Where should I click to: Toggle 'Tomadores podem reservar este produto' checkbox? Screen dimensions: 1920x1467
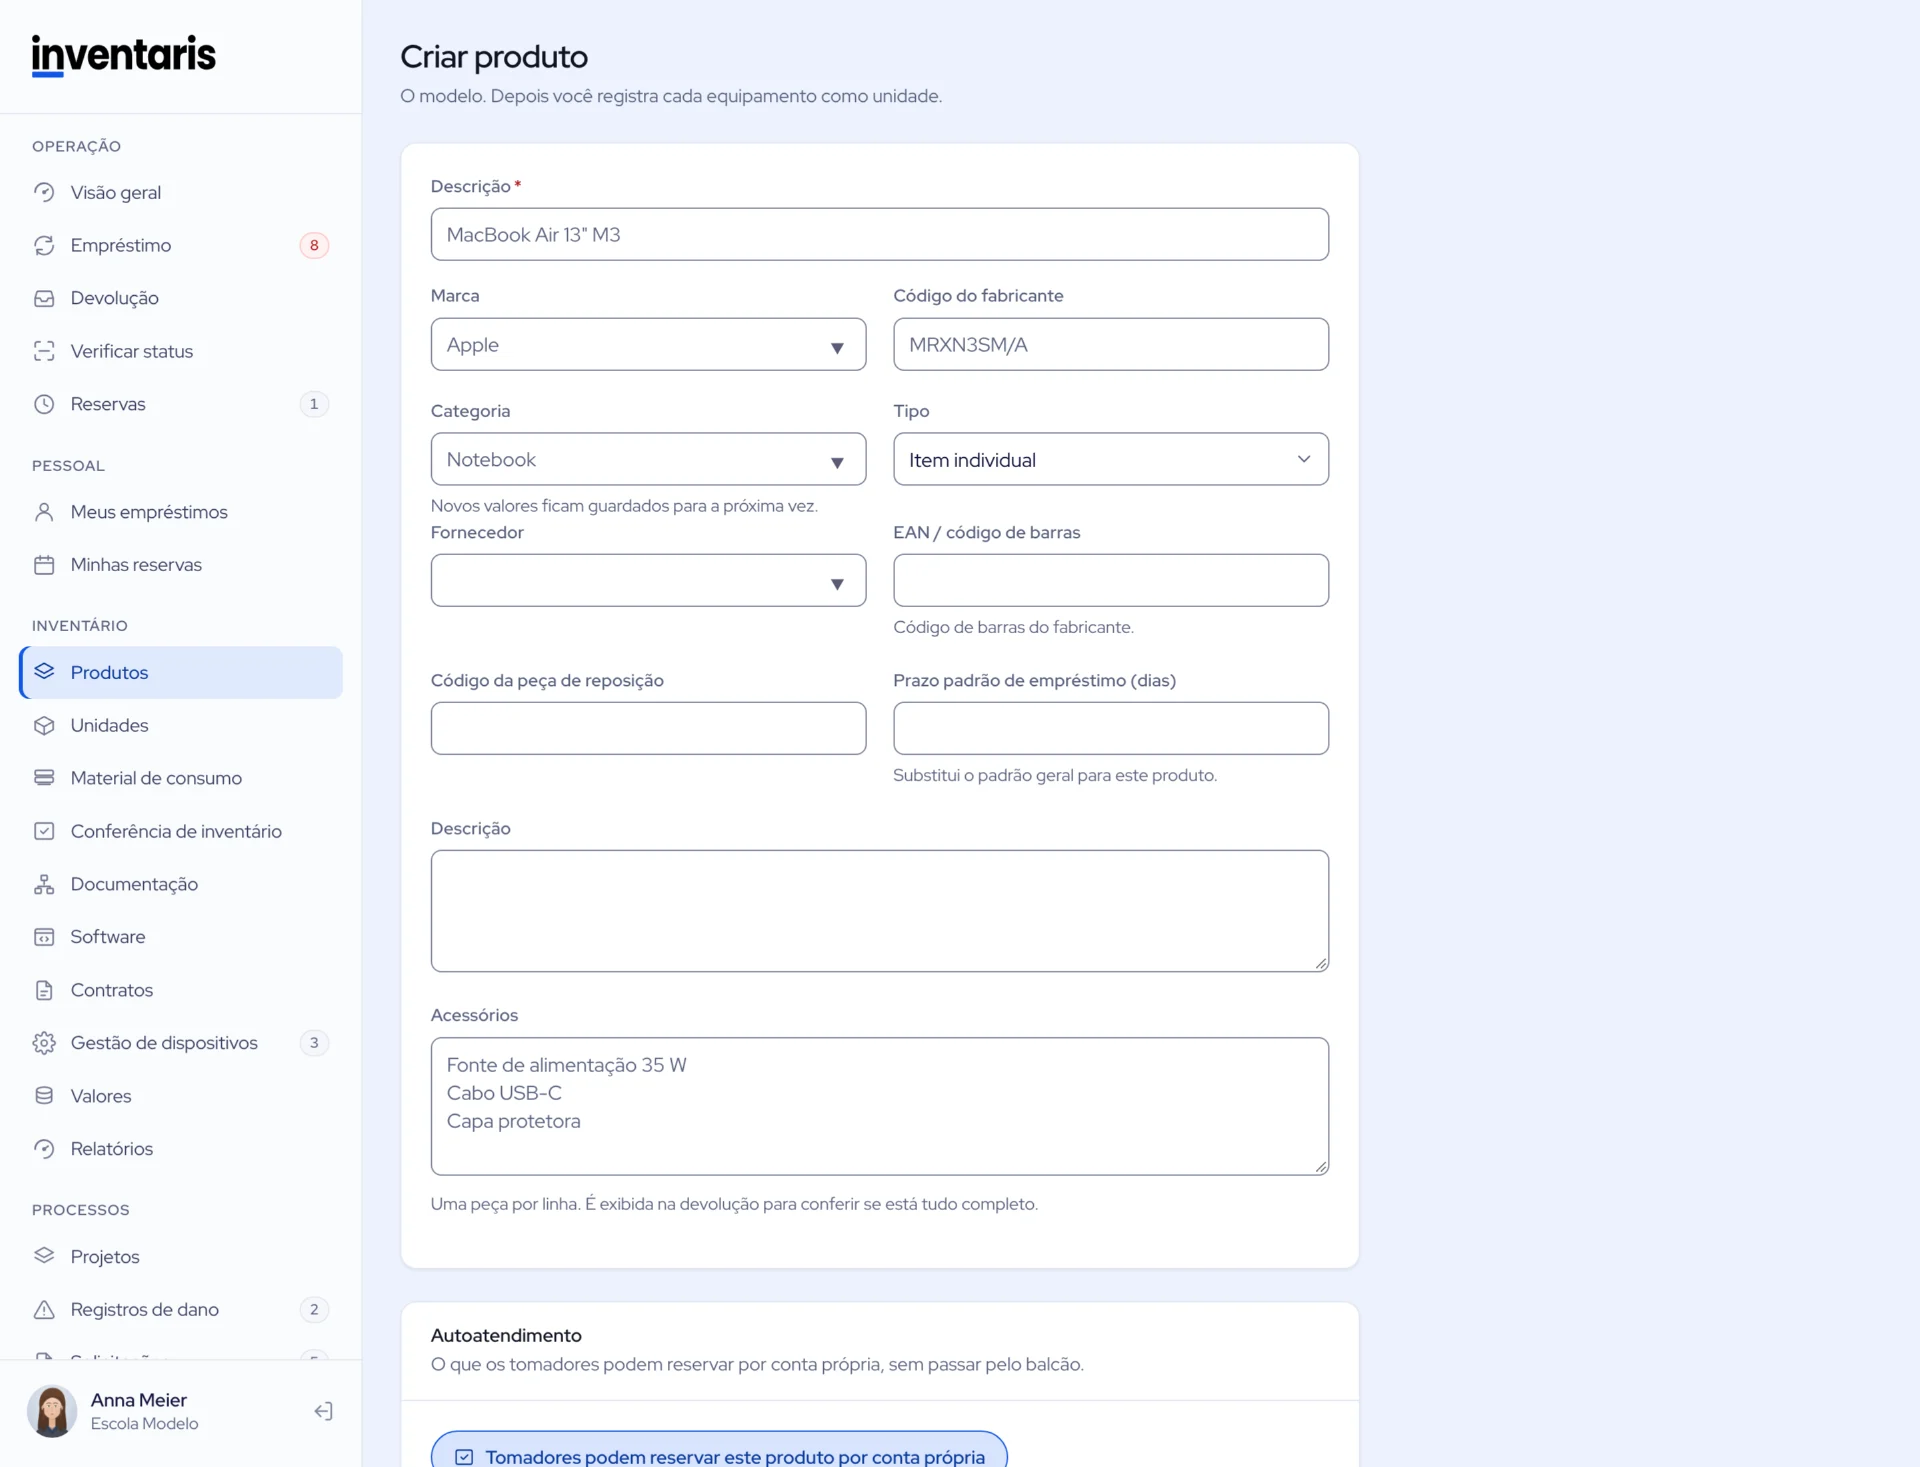pos(464,1457)
